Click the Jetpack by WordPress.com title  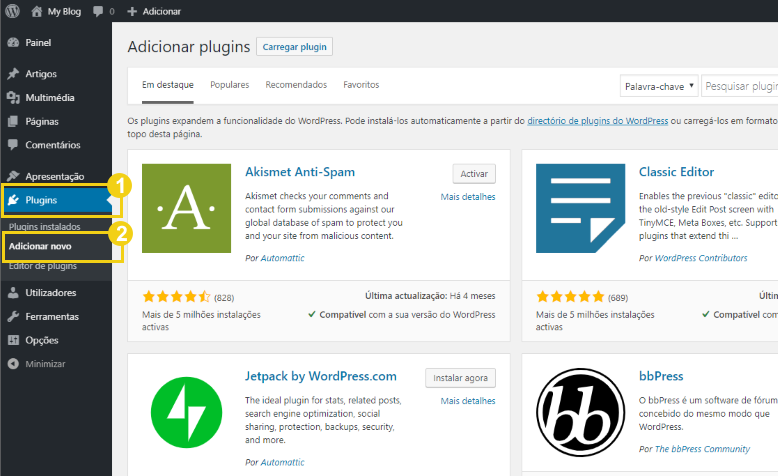321,376
